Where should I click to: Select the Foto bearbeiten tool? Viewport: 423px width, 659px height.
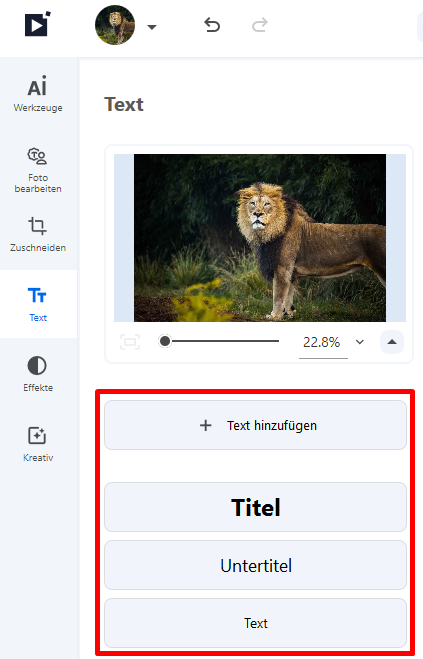(38, 170)
